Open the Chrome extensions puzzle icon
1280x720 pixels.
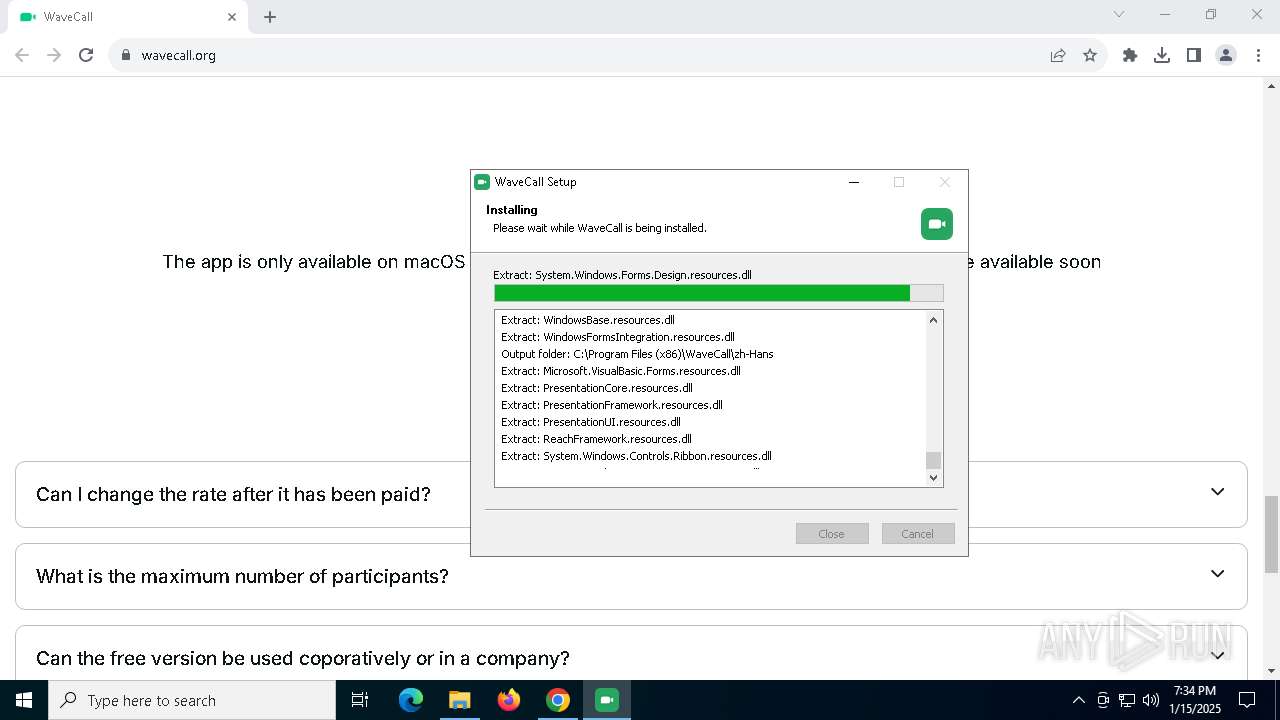coord(1130,55)
